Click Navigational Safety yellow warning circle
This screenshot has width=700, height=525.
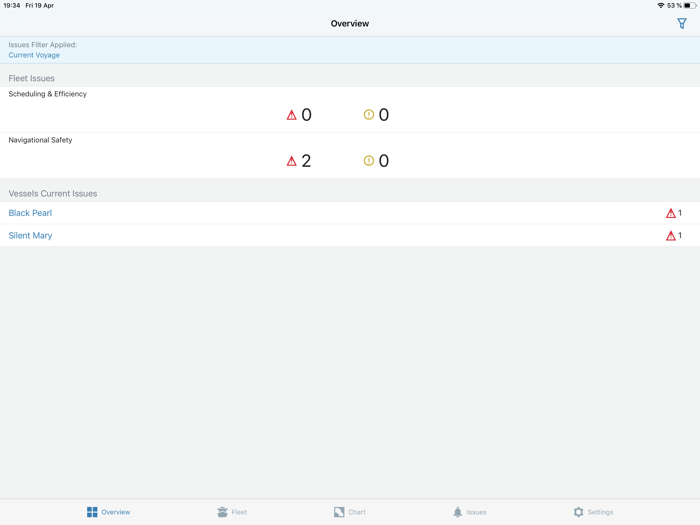point(369,161)
